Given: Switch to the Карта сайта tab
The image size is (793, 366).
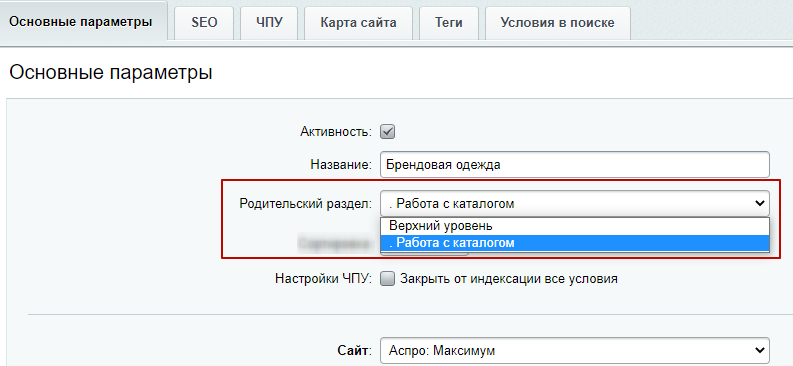Looking at the screenshot, I should click(358, 23).
